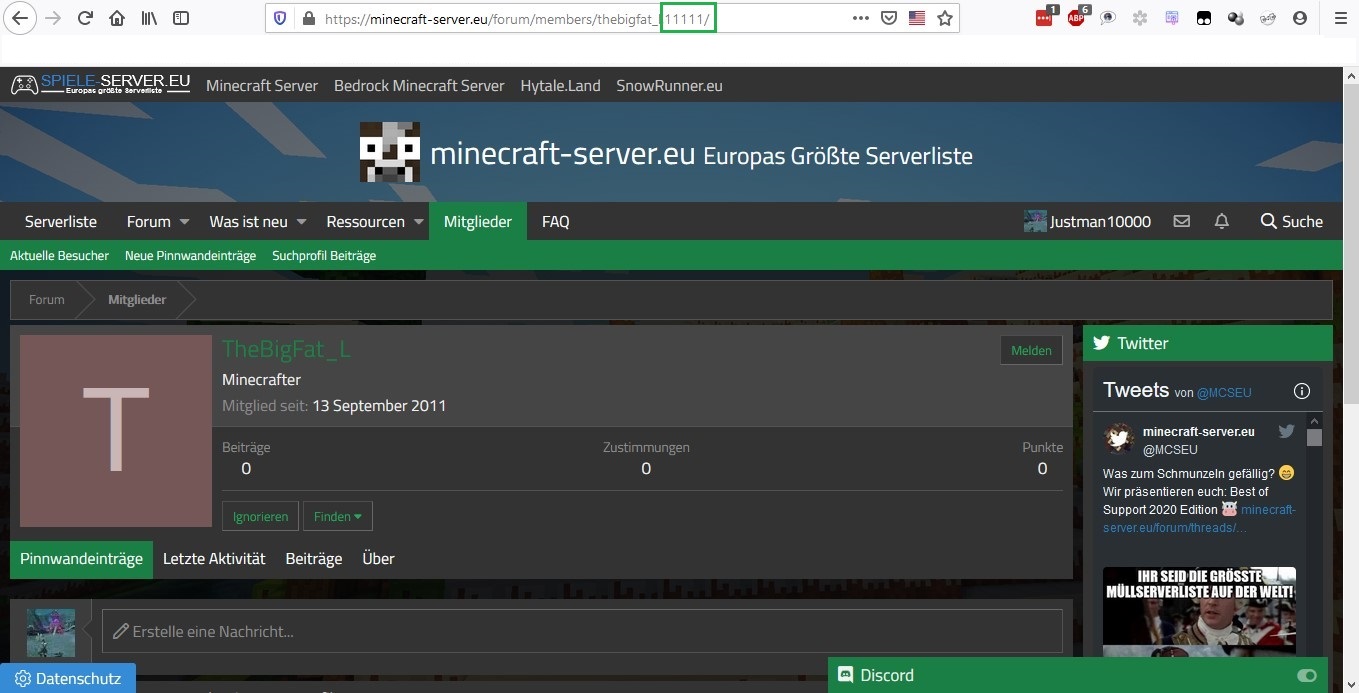Open Suche search in forum navbar
Viewport: 1359px width, 693px height.
click(x=1291, y=221)
